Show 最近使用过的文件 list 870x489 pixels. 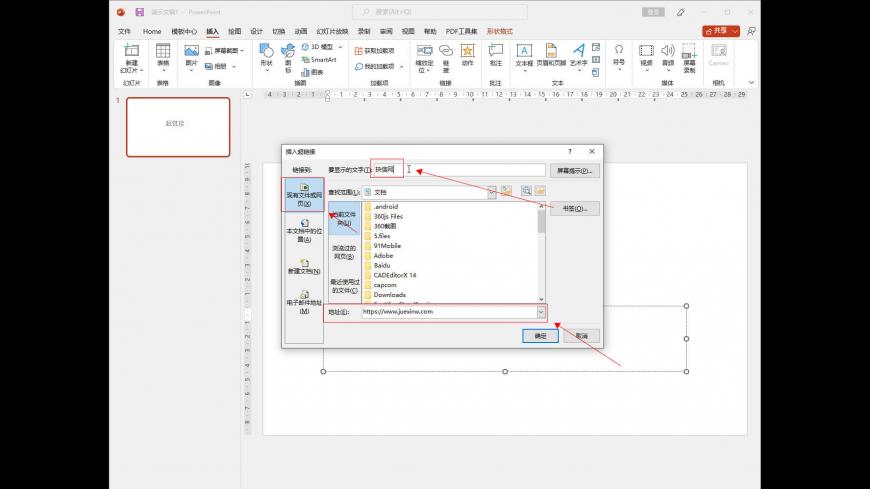click(343, 286)
